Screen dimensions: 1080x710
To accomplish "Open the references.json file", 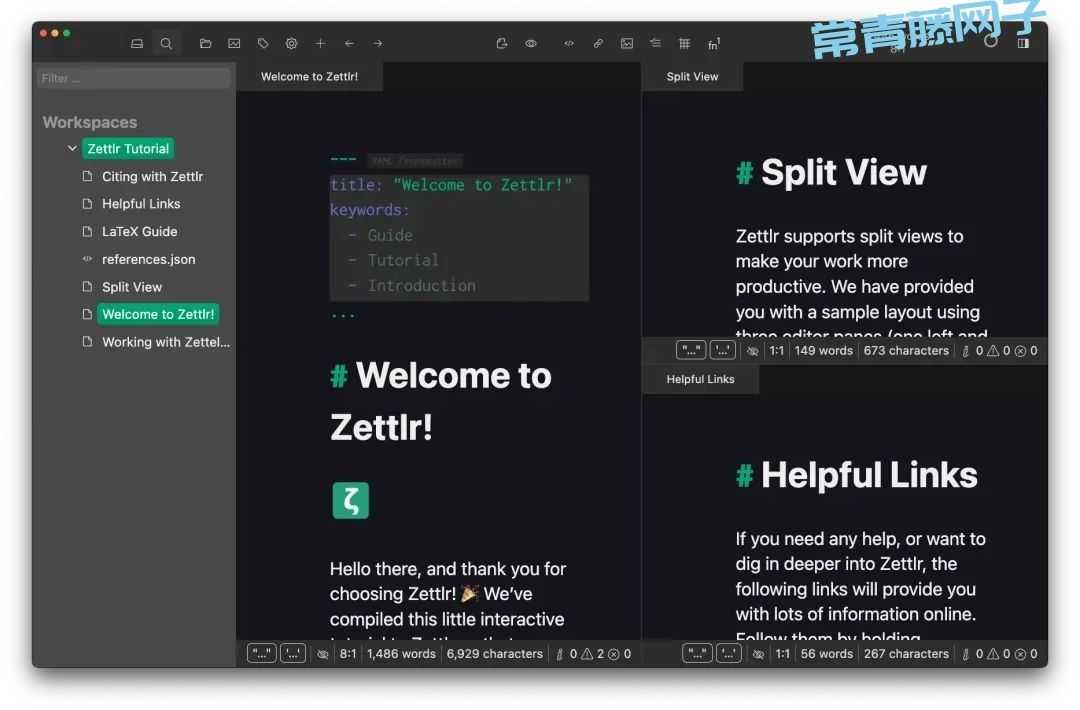I will (x=149, y=259).
